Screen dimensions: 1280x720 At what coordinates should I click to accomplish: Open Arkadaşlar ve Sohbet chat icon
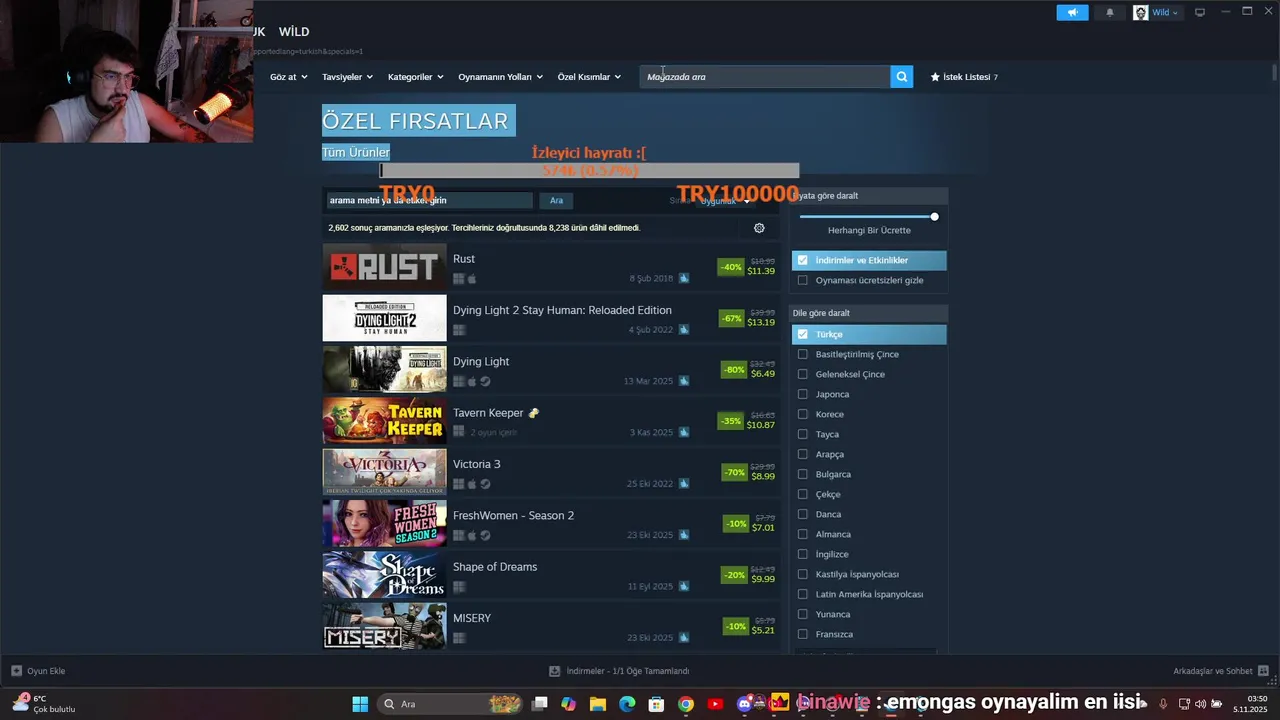pyautogui.click(x=1263, y=671)
